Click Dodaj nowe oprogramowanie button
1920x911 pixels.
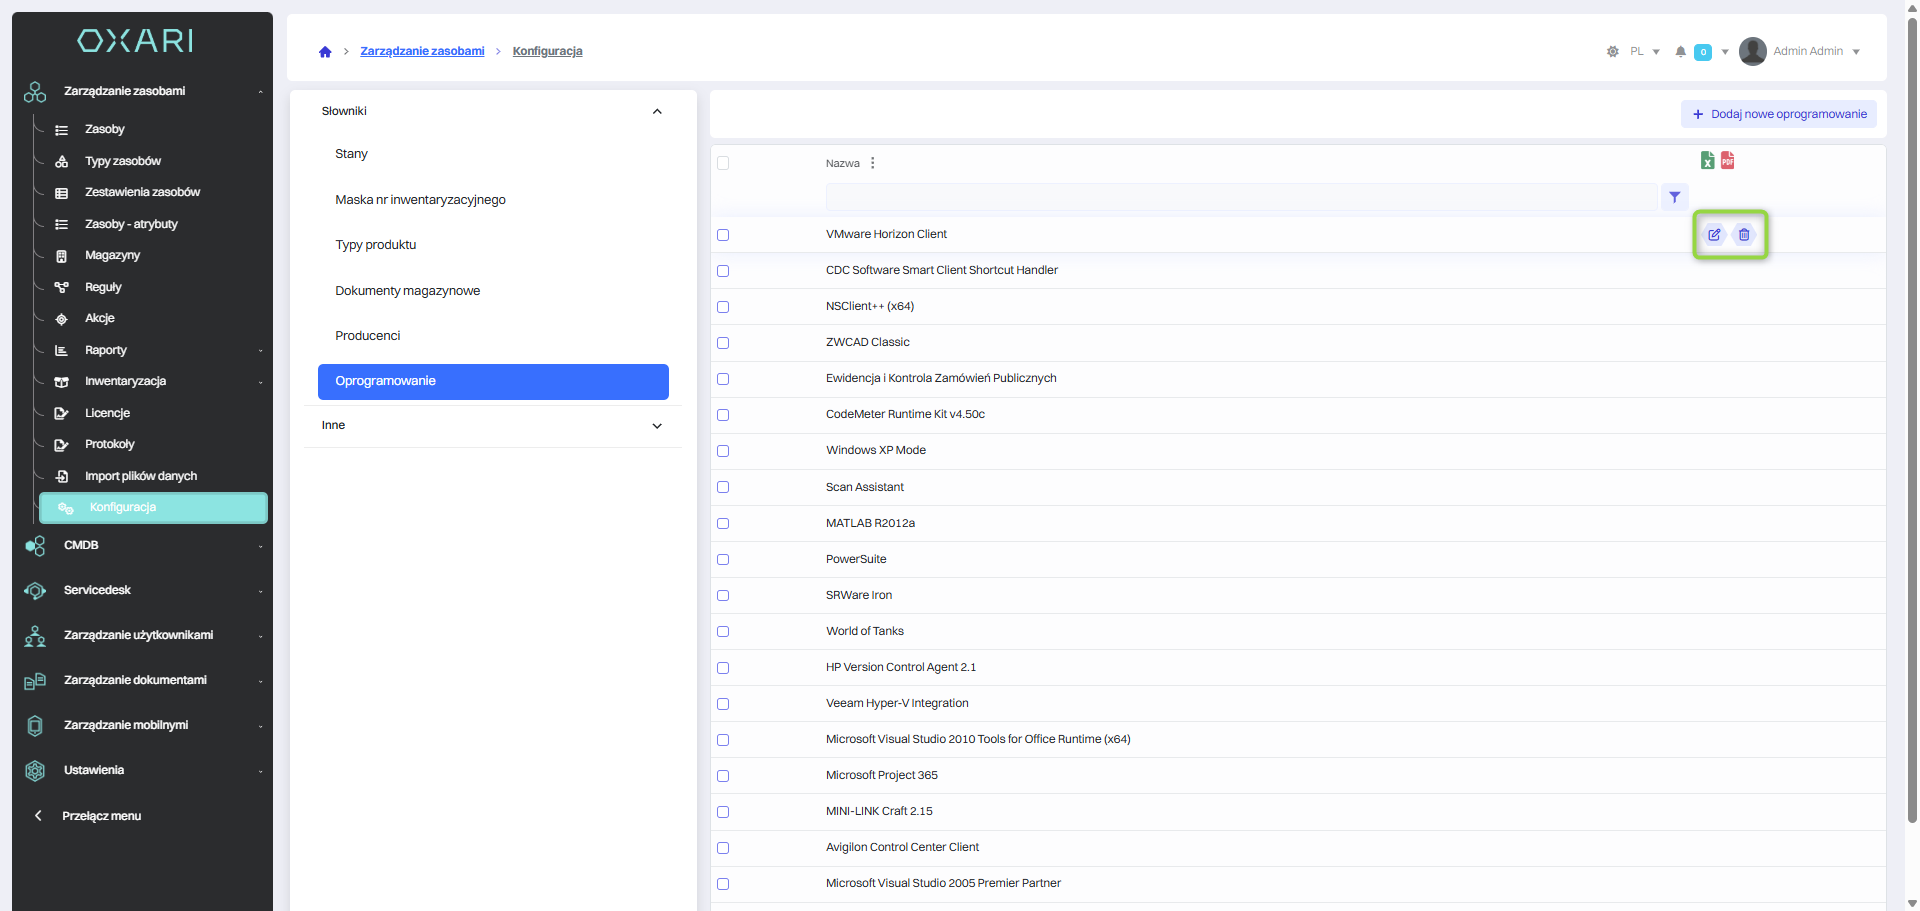pos(1778,114)
